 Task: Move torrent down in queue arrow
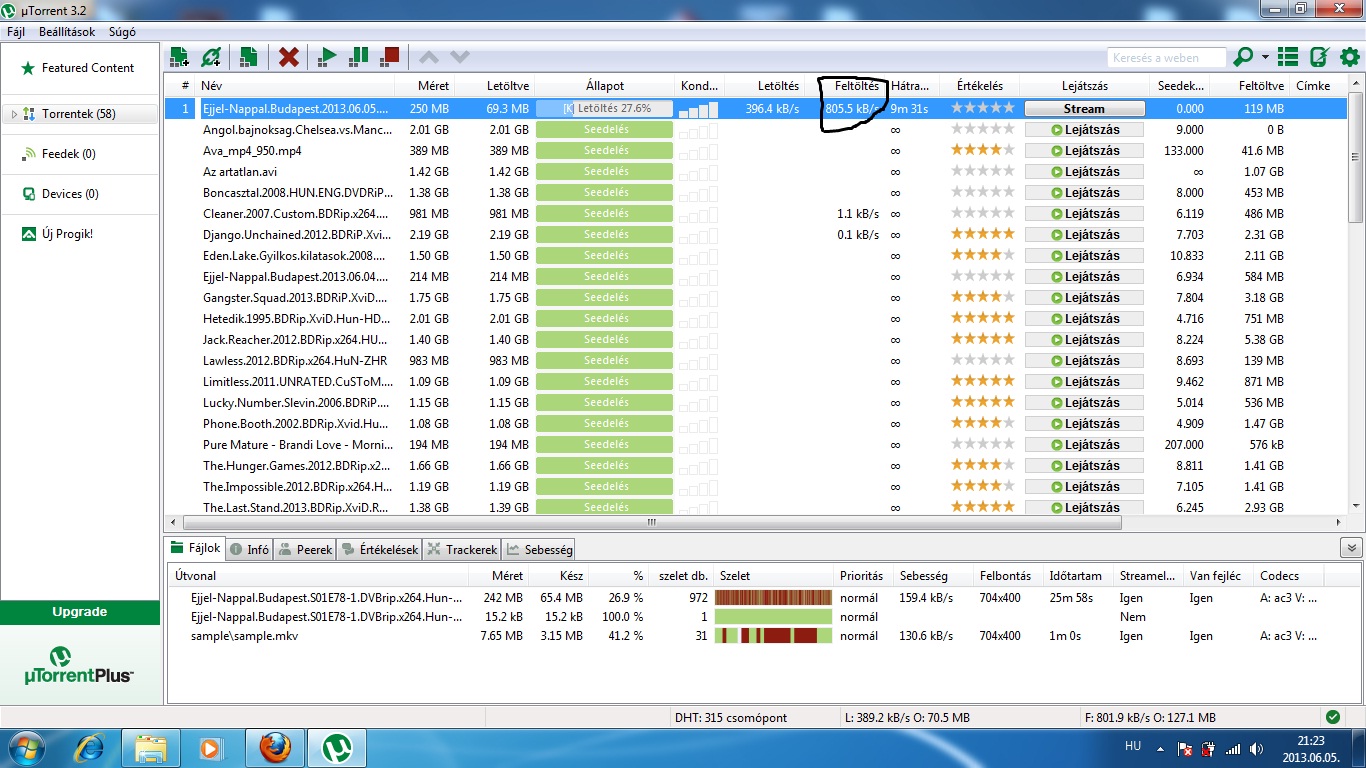click(x=460, y=57)
